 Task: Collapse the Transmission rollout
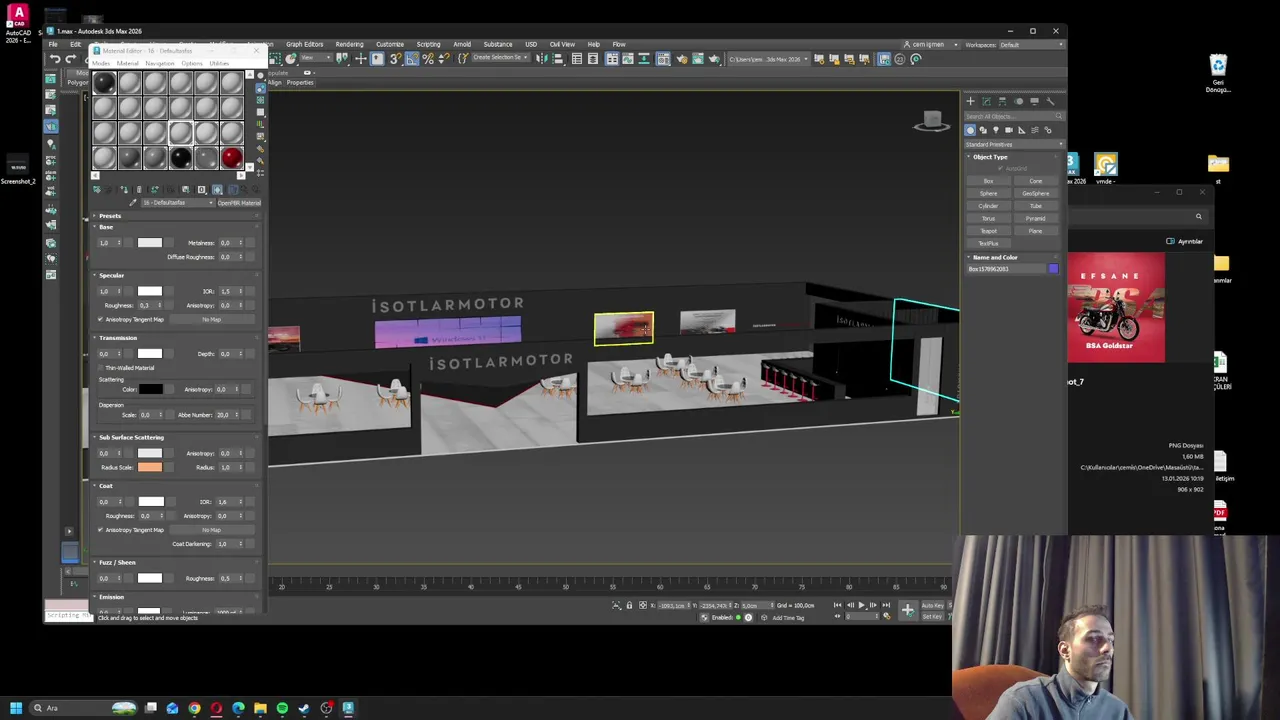coord(117,338)
